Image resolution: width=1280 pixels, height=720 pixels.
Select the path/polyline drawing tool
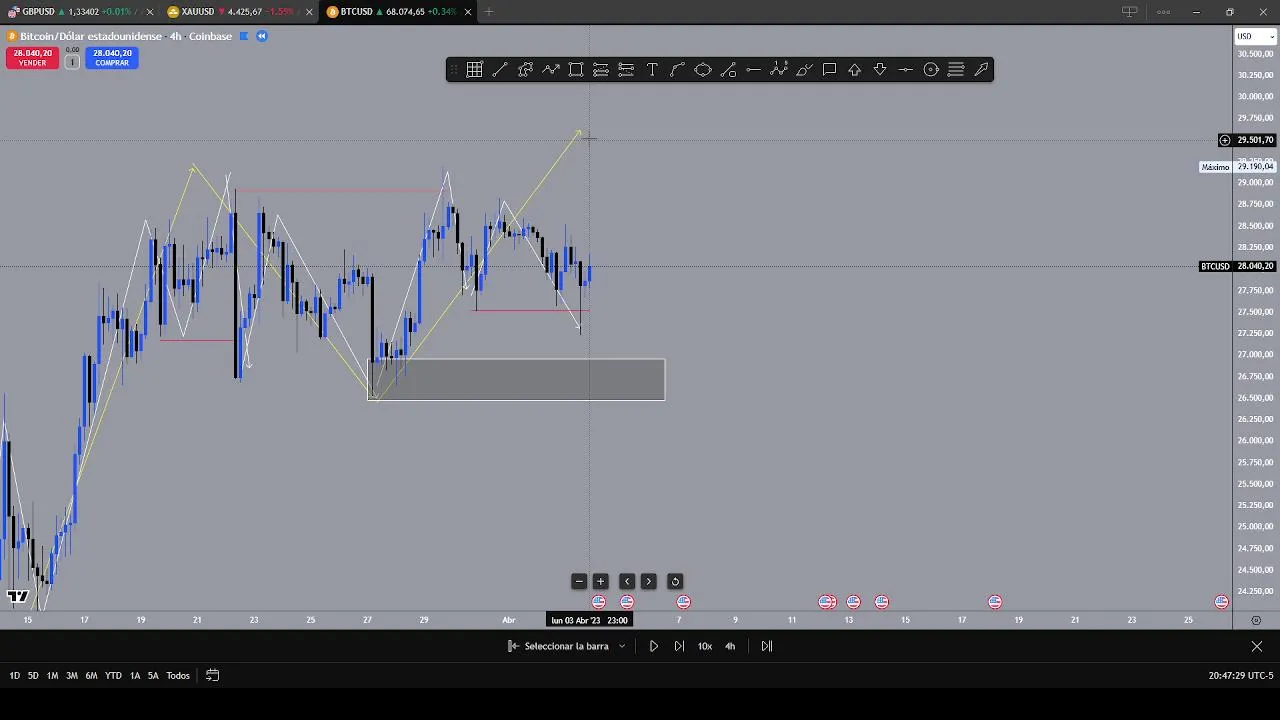coord(525,69)
